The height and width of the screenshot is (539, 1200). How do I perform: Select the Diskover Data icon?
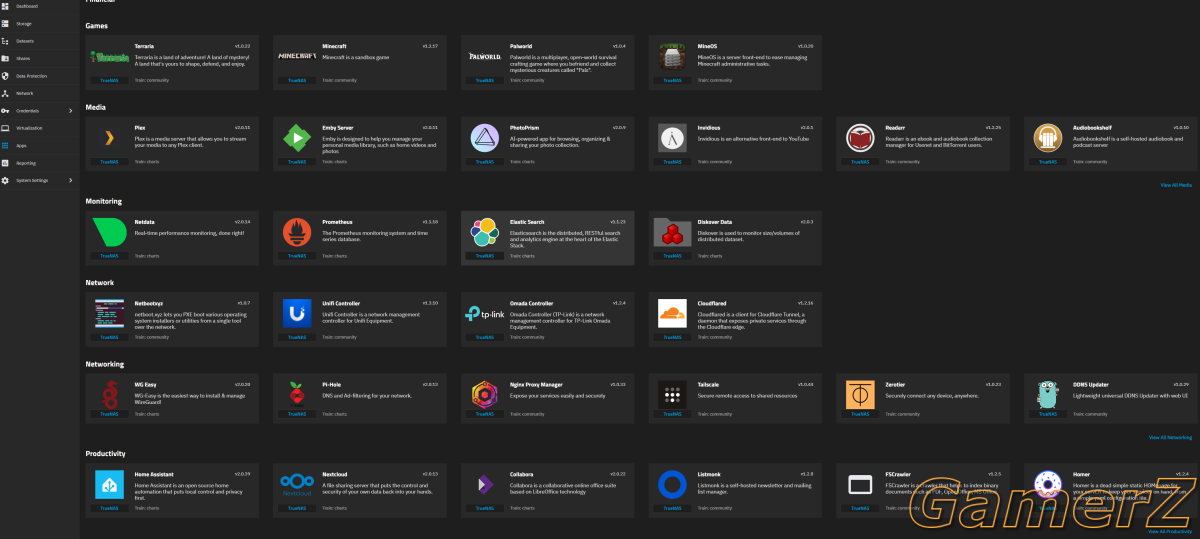point(673,233)
